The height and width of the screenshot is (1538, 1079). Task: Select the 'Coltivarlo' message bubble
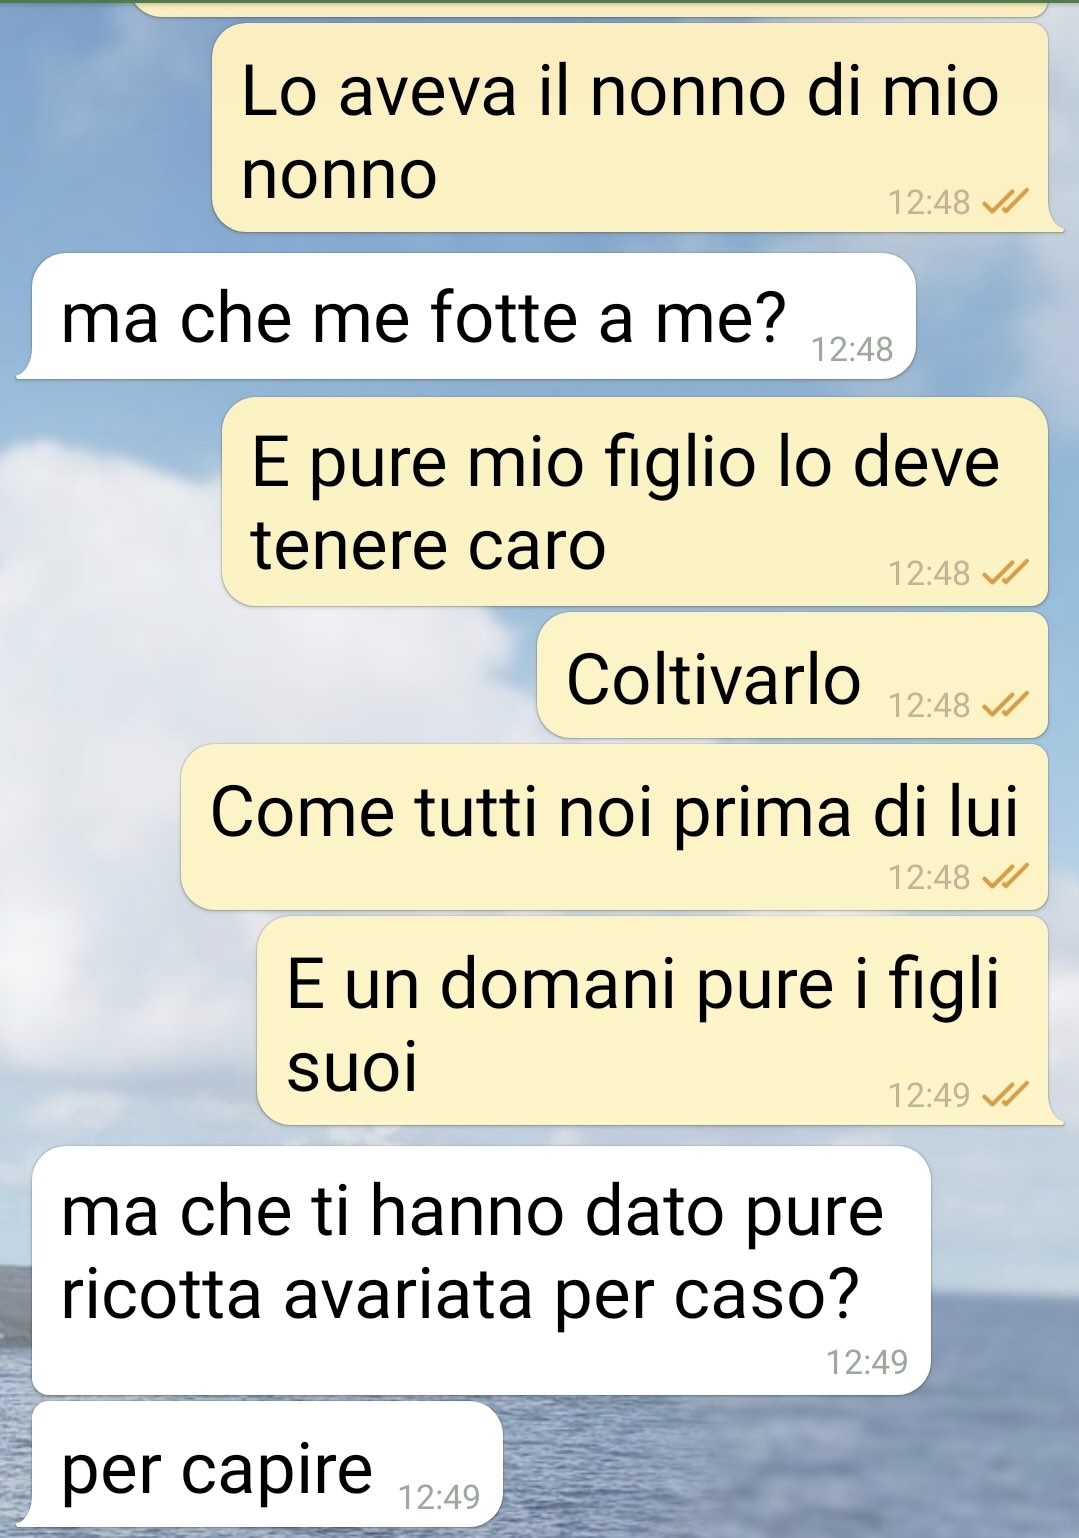pos(792,676)
